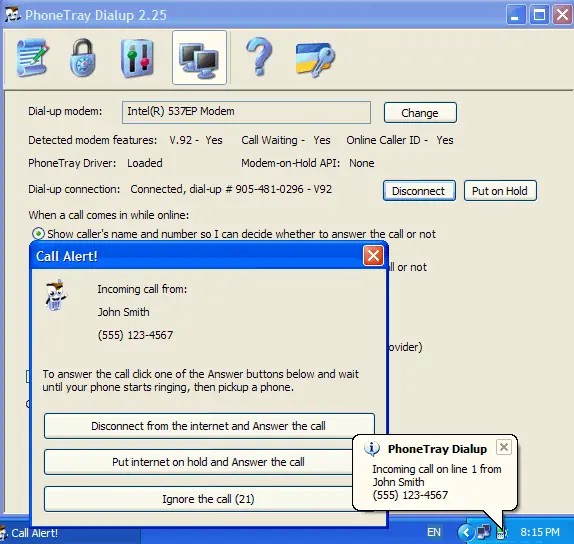Image resolution: width=574 pixels, height=544 pixels.
Task: Click the PhoneTray mascot icon in Call Alert
Action: pyautogui.click(x=55, y=295)
